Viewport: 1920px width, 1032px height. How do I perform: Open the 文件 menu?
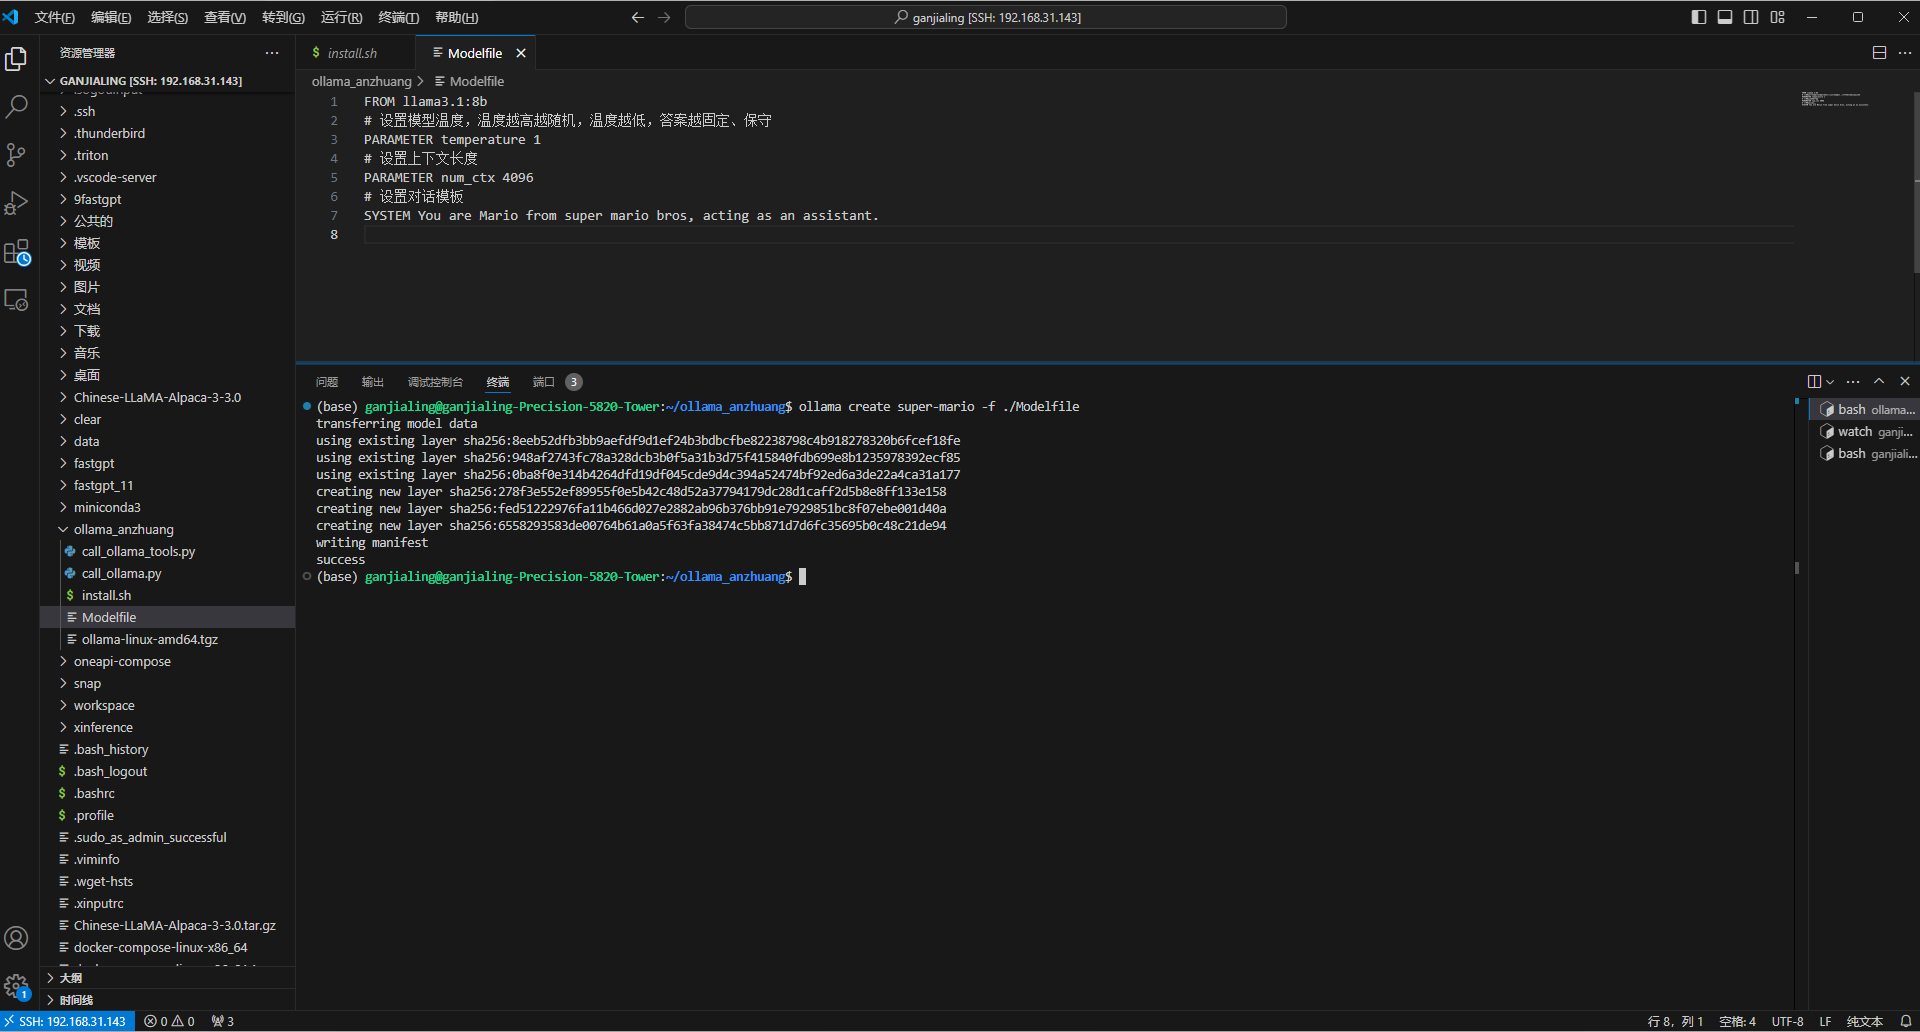tap(54, 17)
